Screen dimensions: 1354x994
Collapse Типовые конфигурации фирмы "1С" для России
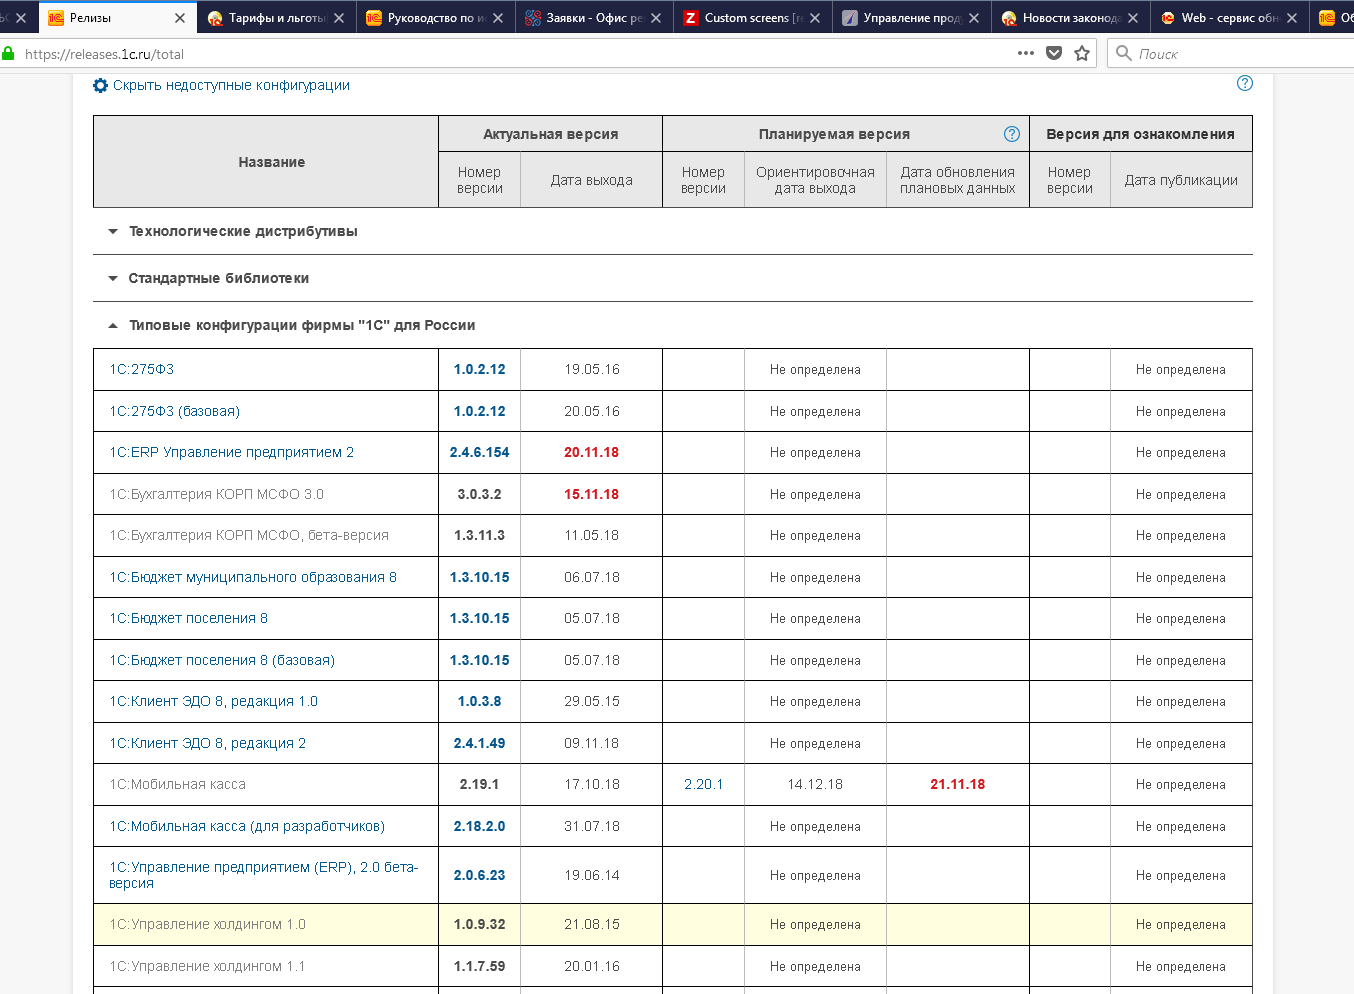(302, 325)
